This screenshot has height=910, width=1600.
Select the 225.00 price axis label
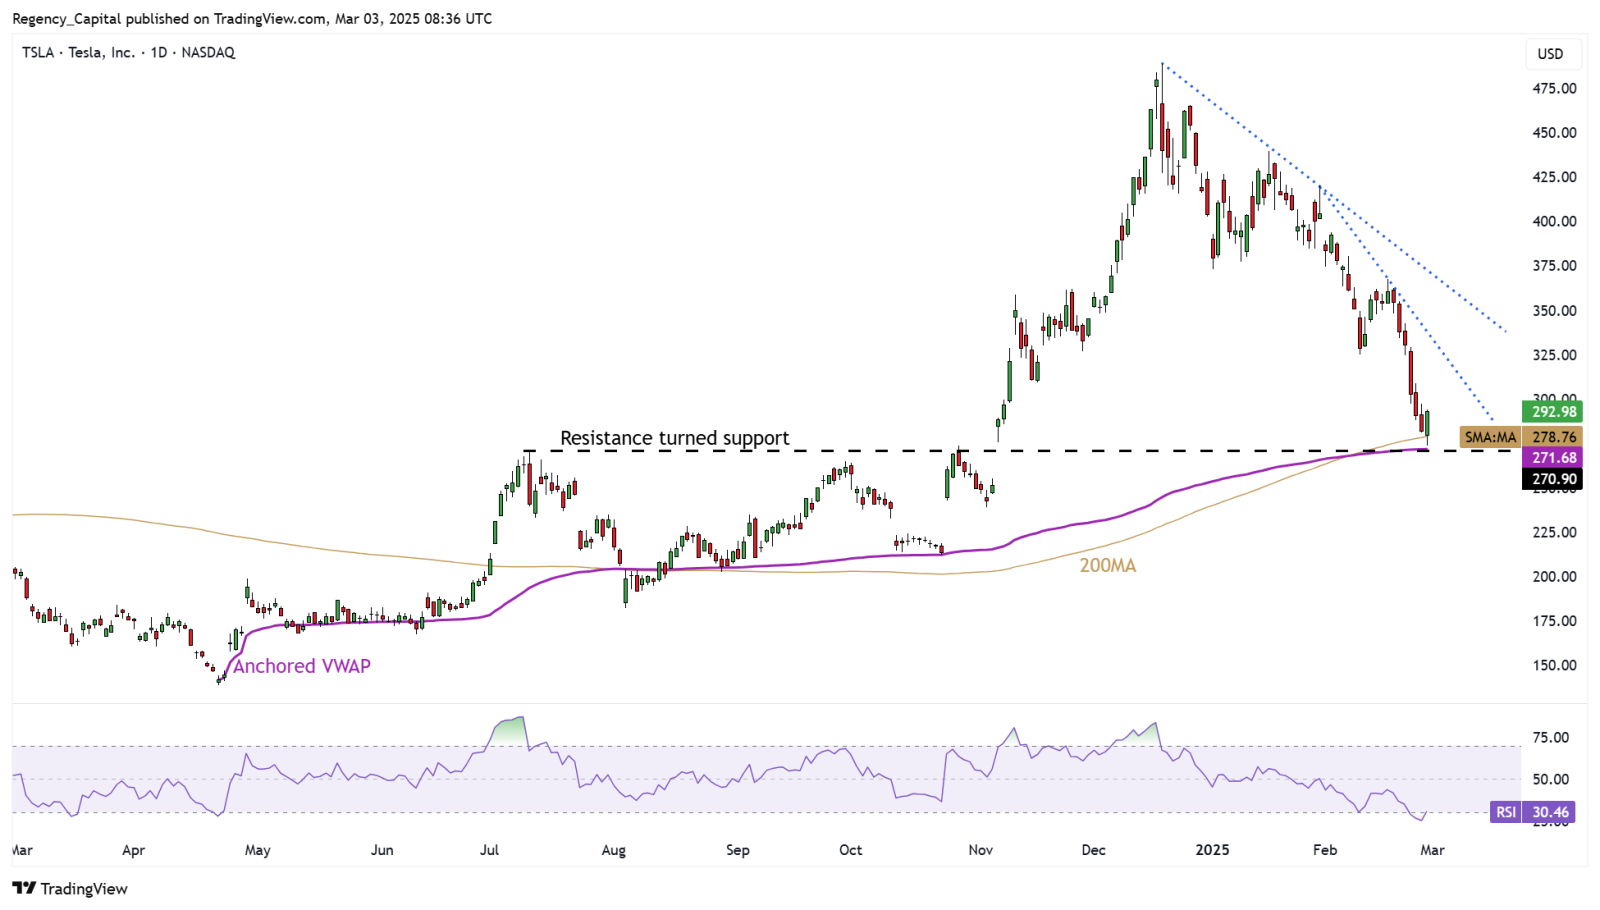1554,532
